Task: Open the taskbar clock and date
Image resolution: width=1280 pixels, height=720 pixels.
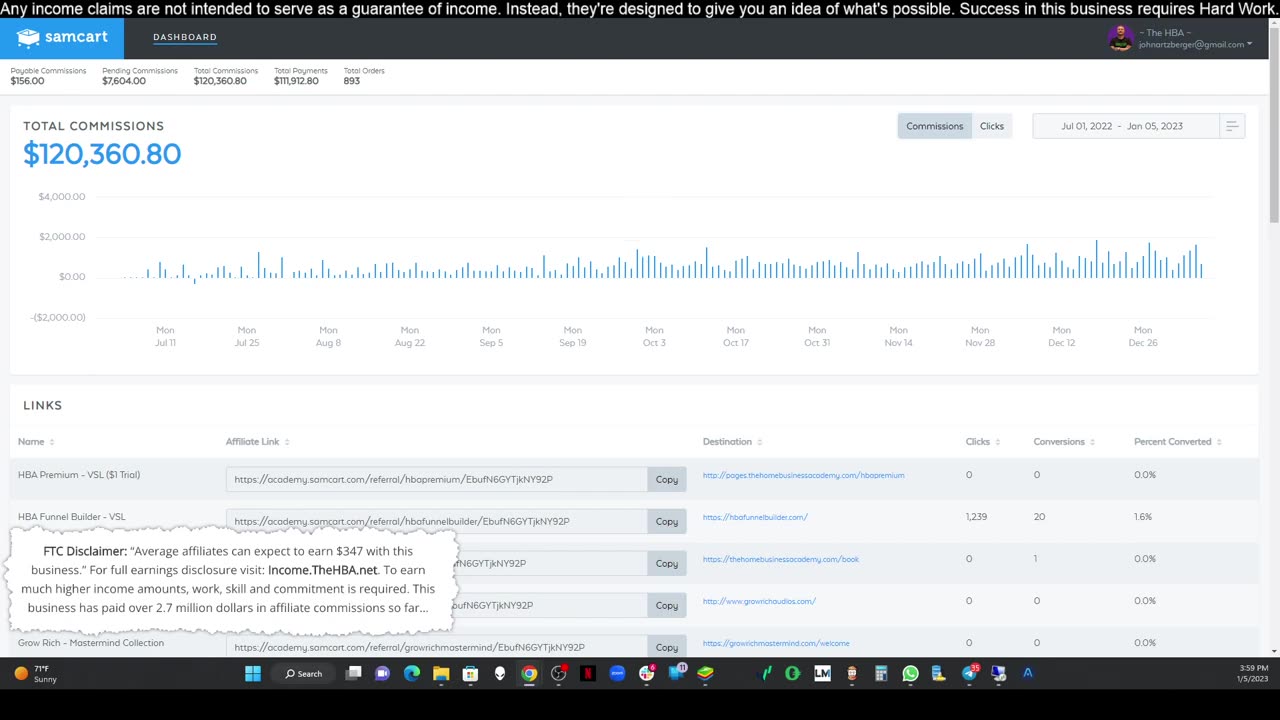Action: (x=1252, y=673)
